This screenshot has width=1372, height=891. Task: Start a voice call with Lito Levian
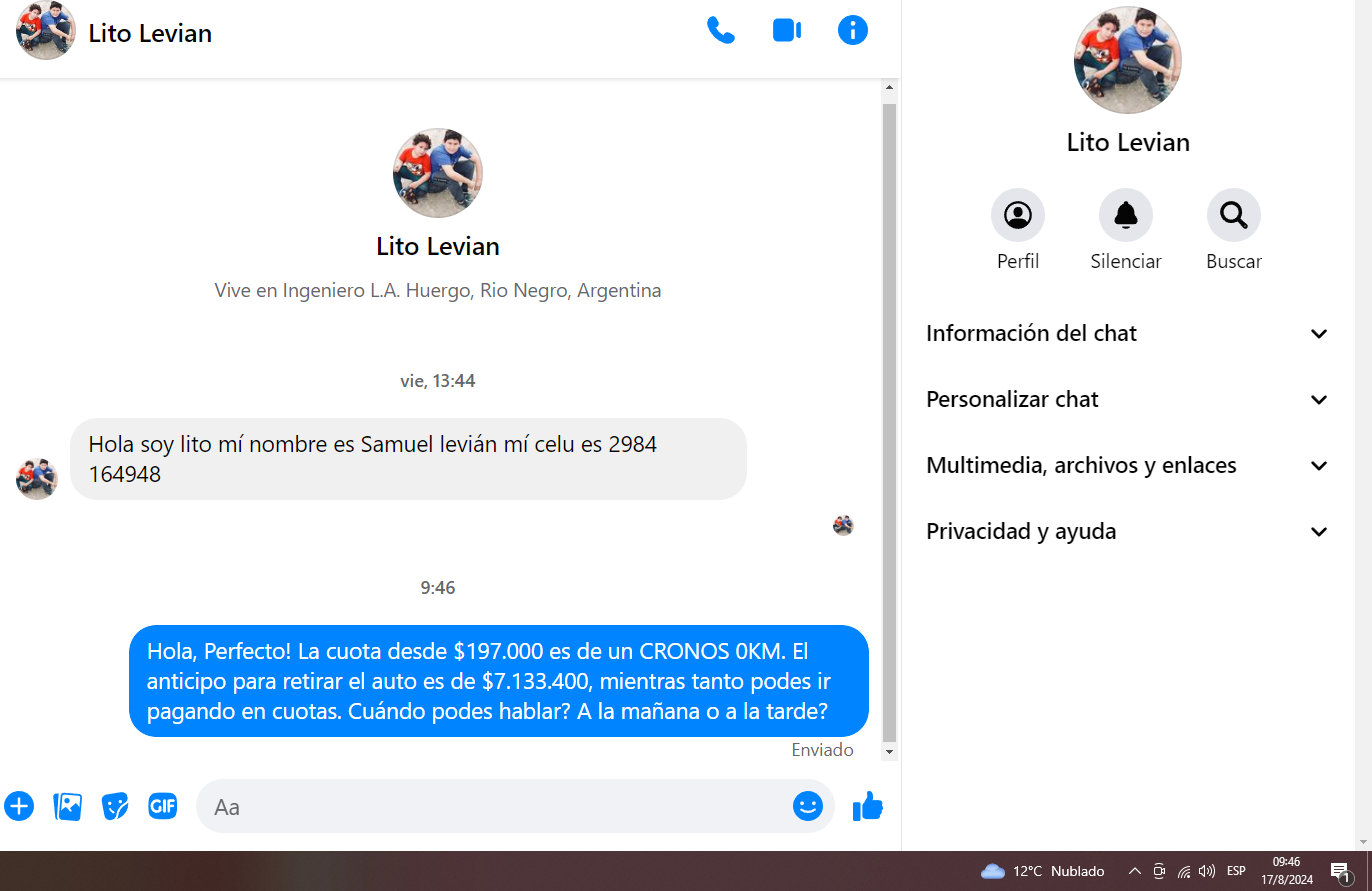click(x=720, y=31)
